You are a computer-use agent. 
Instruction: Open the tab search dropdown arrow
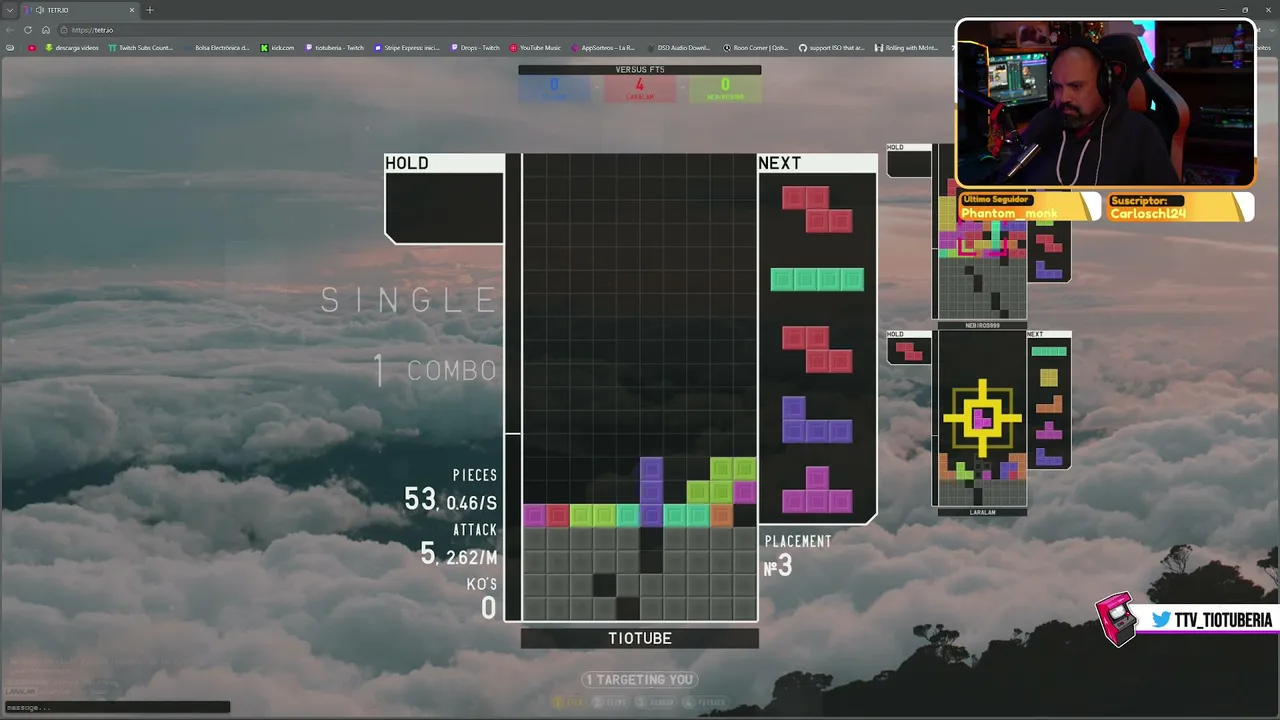tap(10, 10)
